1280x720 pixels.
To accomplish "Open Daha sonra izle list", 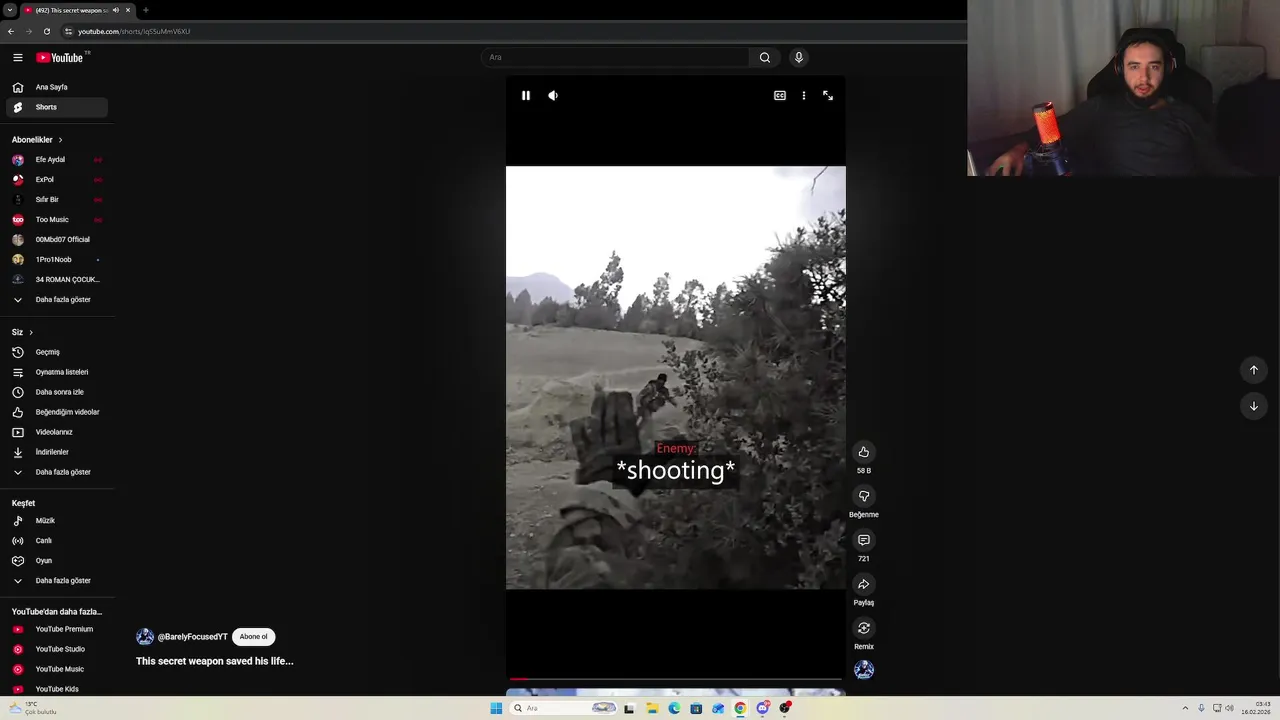I will pyautogui.click(x=57, y=392).
